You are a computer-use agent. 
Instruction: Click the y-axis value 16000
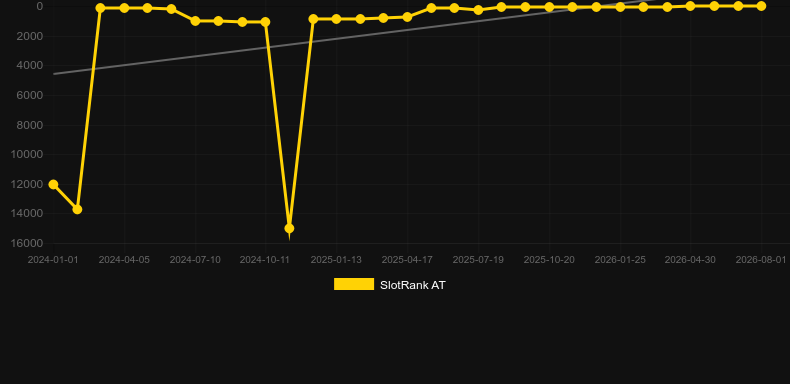tap(27, 243)
